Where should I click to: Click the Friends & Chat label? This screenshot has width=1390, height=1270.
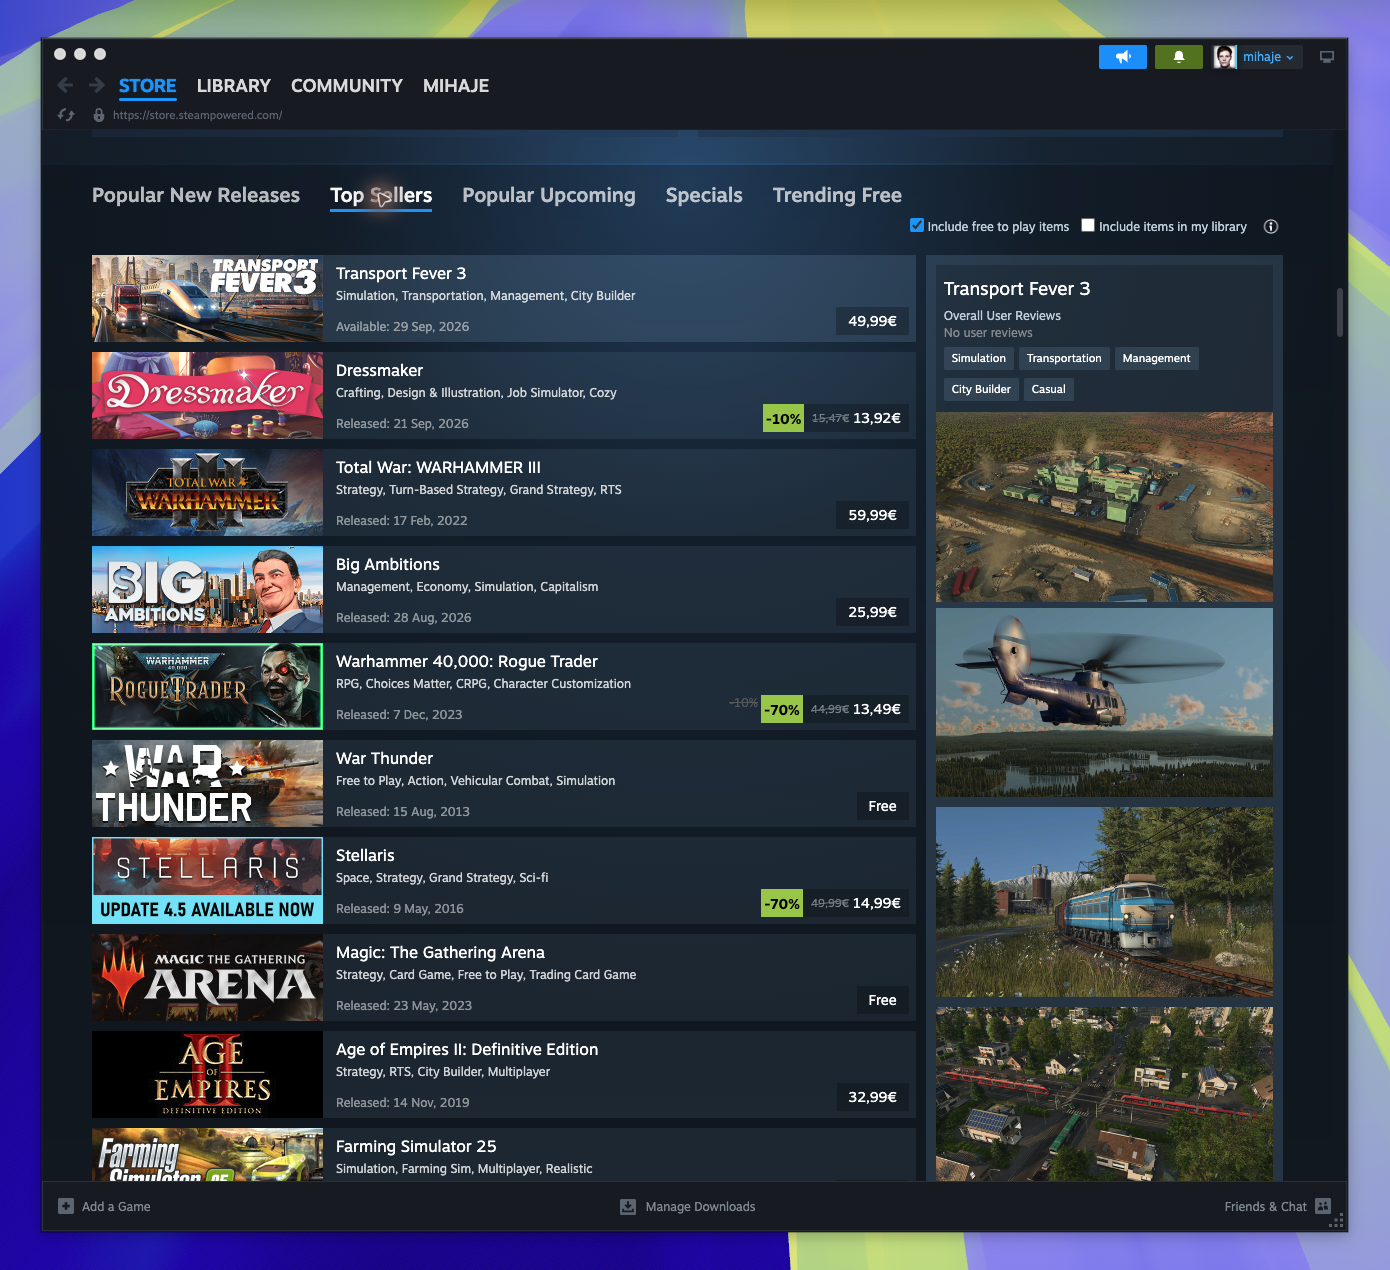tap(1265, 1206)
